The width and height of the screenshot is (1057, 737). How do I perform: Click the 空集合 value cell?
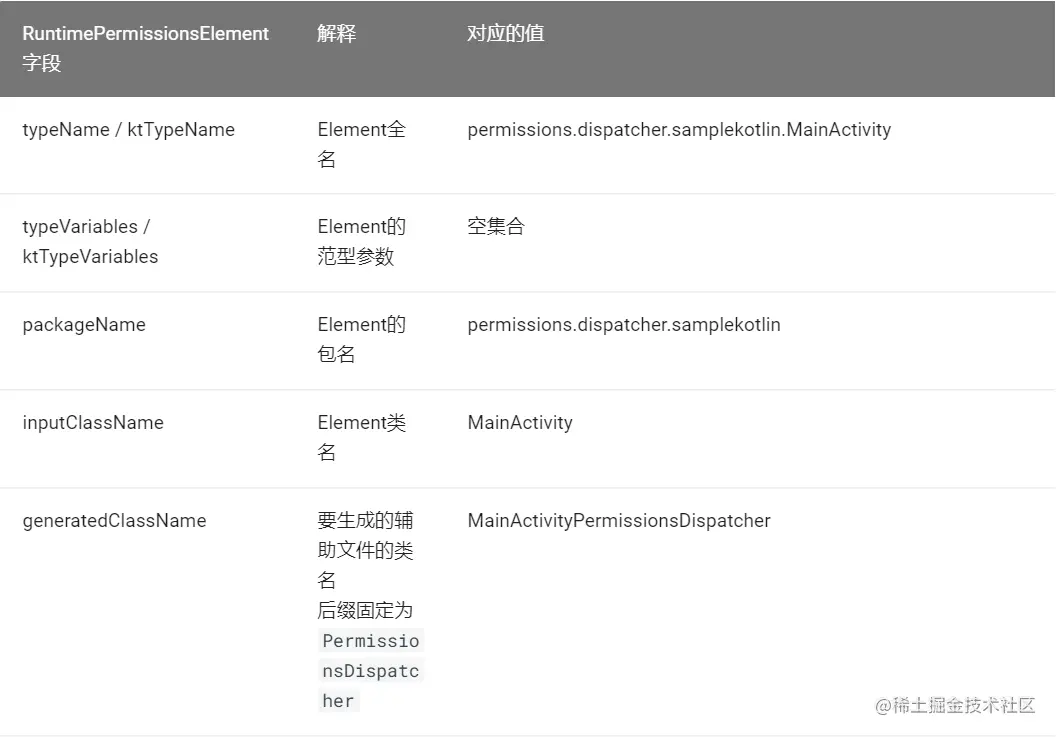[x=495, y=226]
